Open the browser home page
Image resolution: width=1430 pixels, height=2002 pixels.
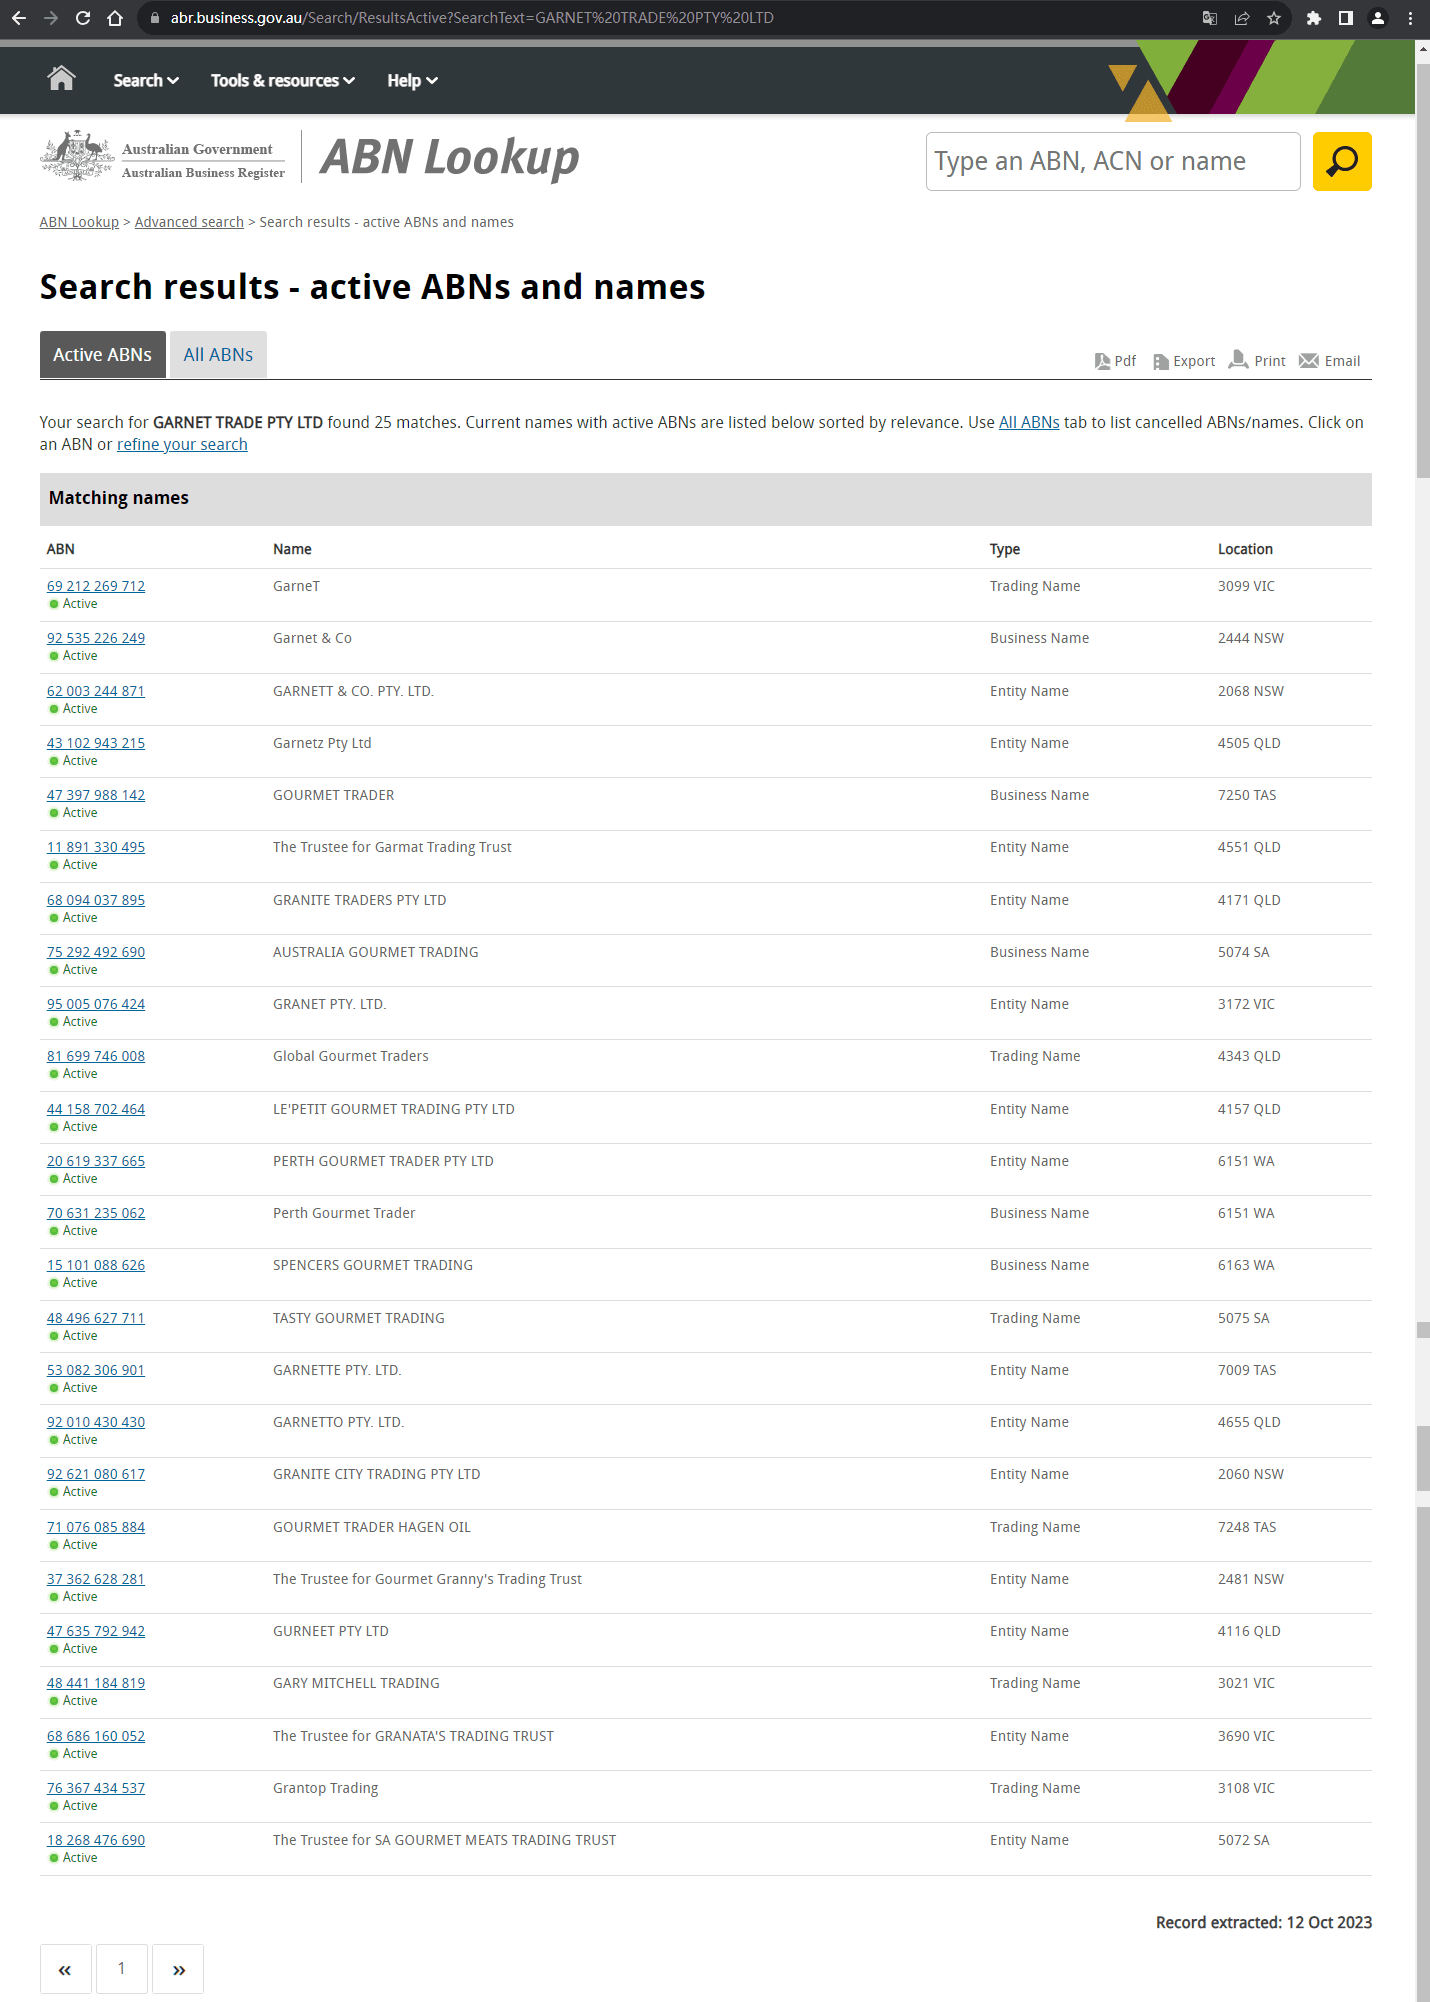(x=115, y=18)
